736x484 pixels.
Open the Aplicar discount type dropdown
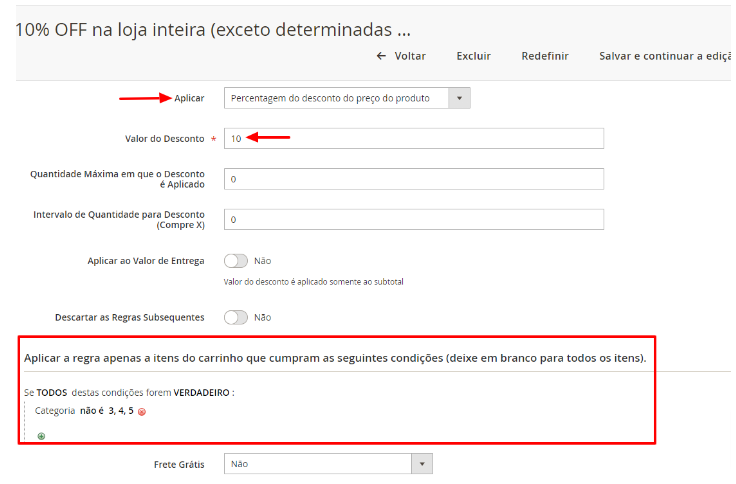click(346, 98)
